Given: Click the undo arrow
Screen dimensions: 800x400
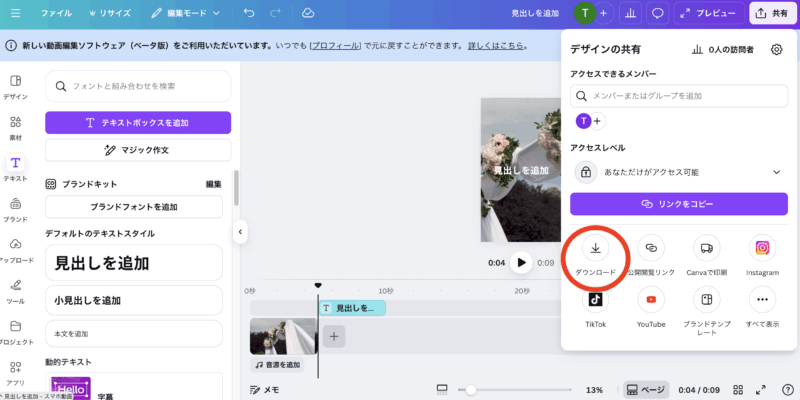Looking at the screenshot, I should coord(249,13).
